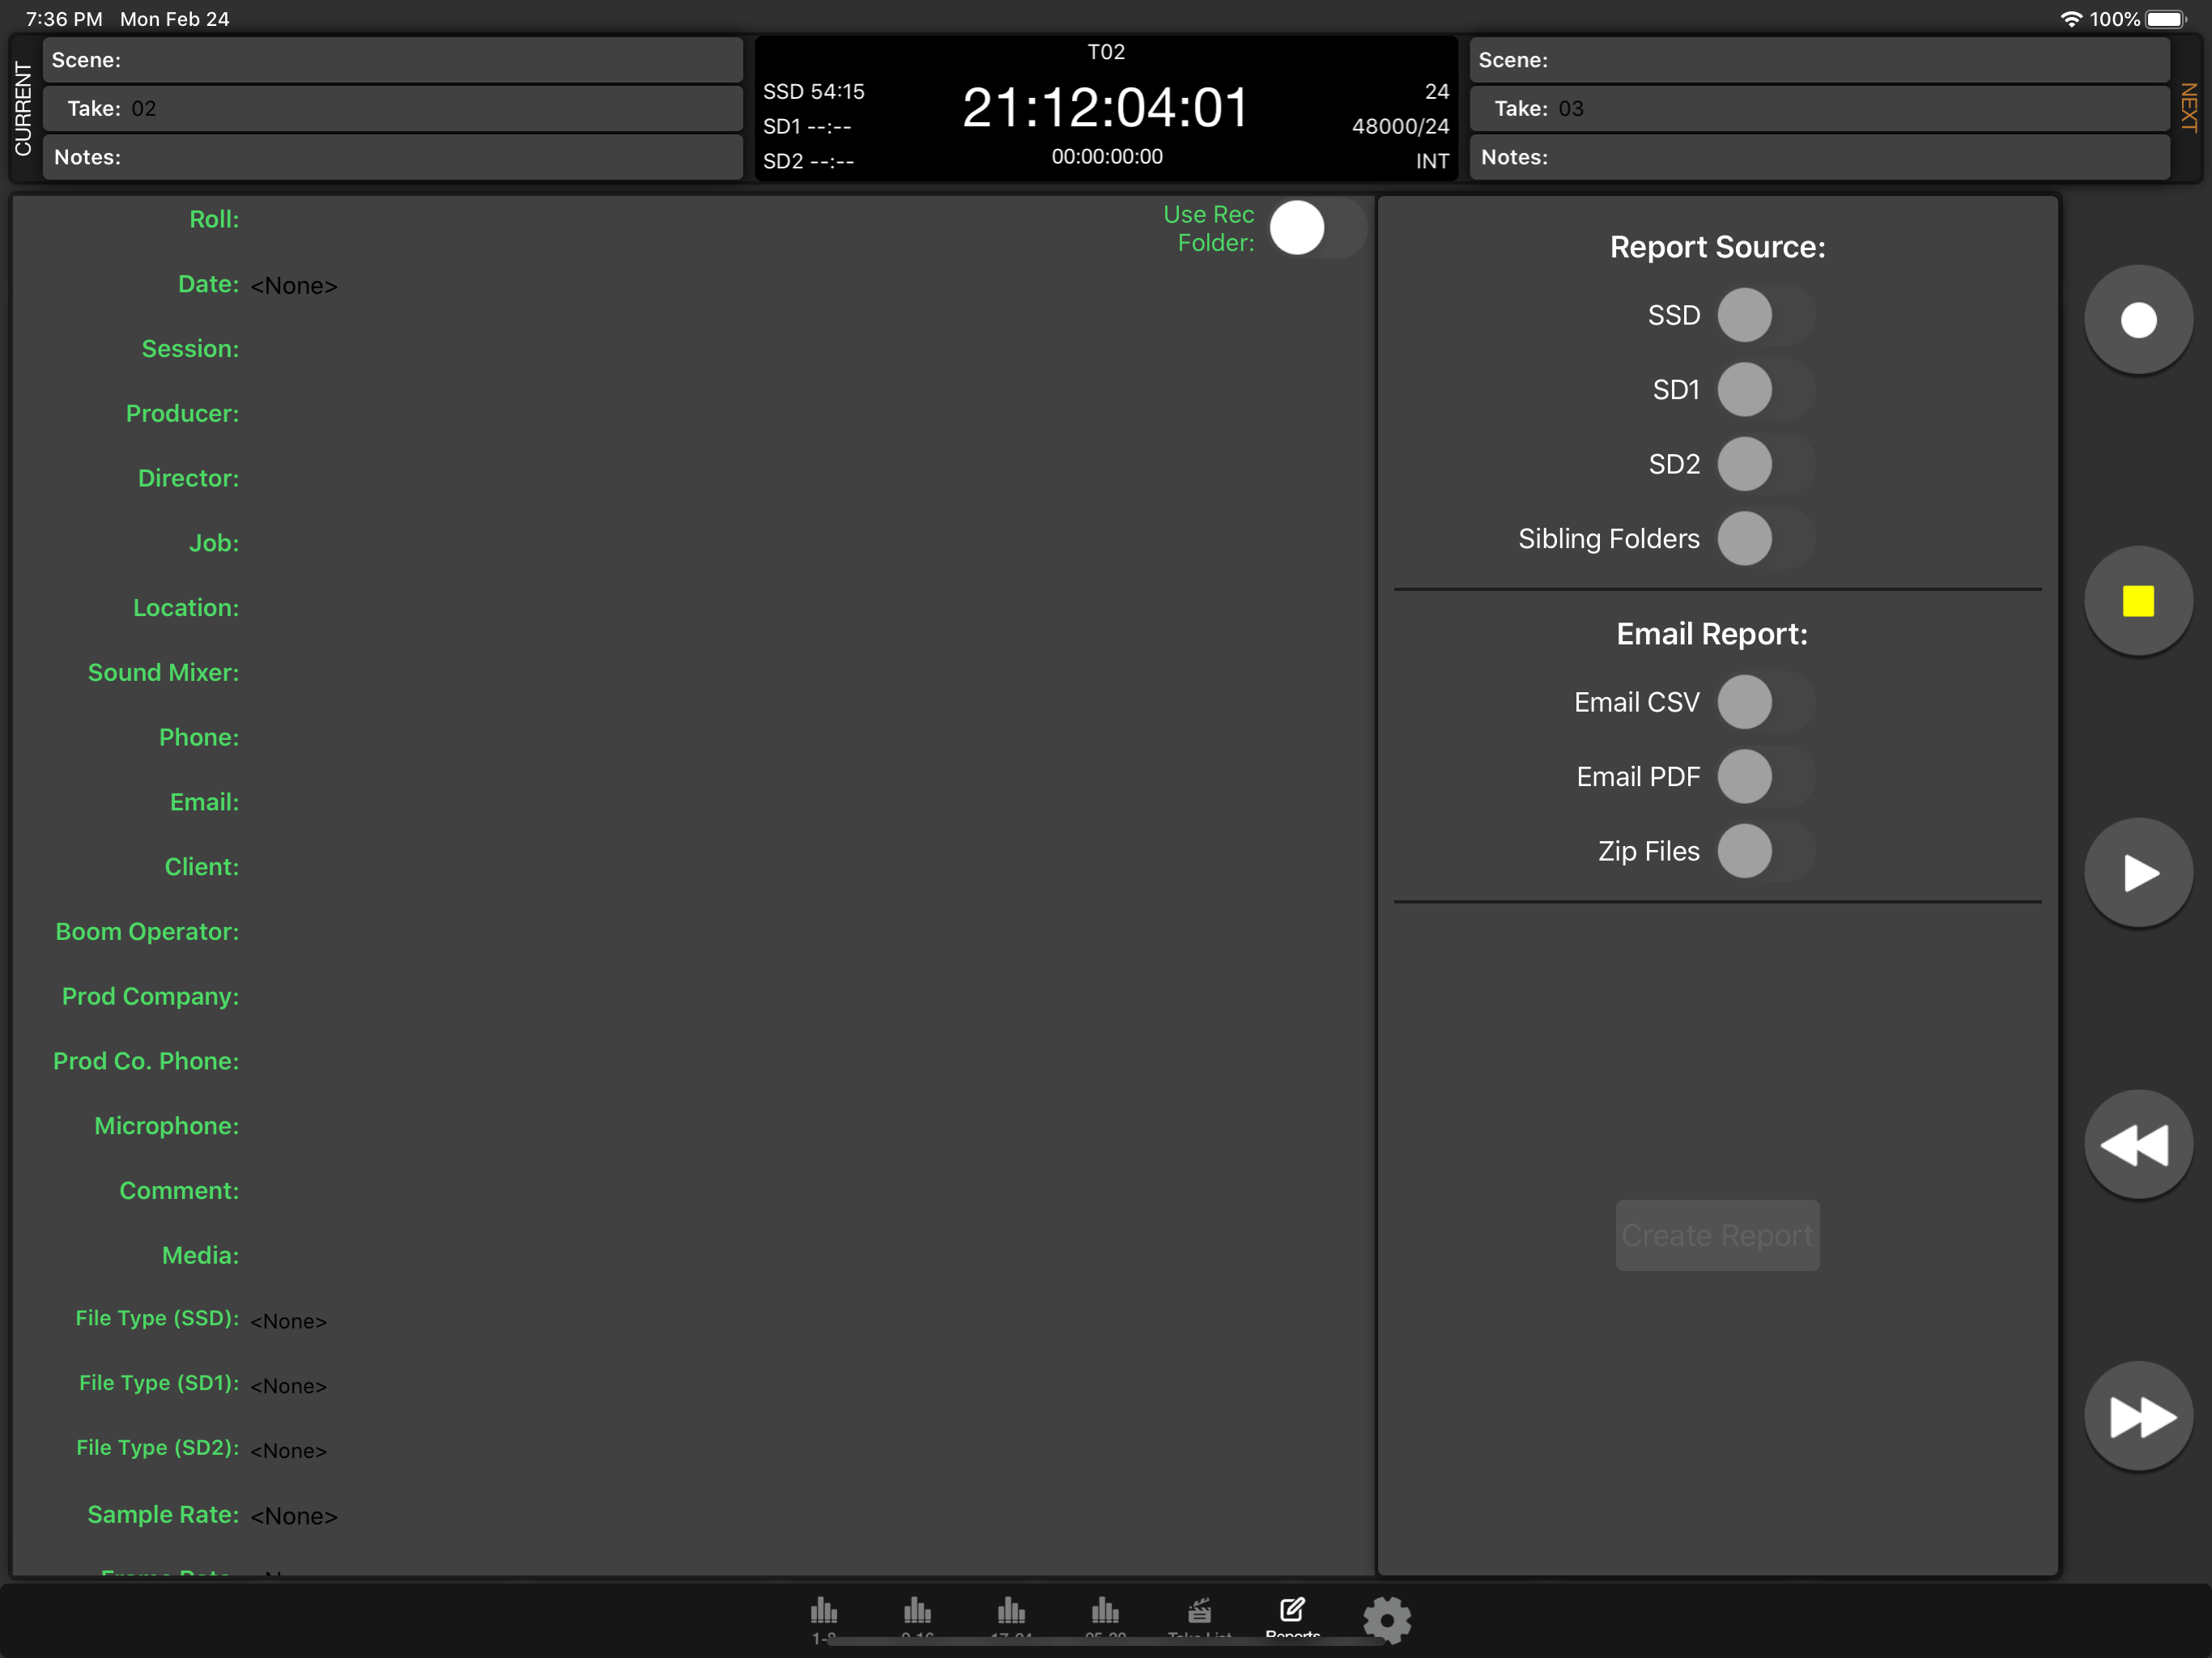The image size is (2212, 1658).
Task: Tap the INT timecode source label
Action: (1432, 161)
